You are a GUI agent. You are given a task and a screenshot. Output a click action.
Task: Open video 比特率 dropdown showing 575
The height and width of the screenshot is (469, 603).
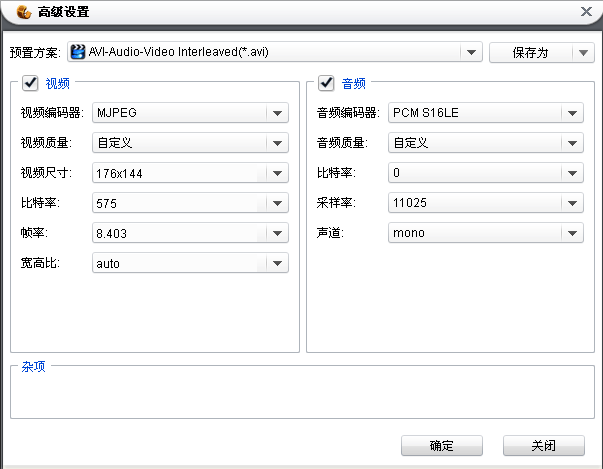(x=190, y=203)
